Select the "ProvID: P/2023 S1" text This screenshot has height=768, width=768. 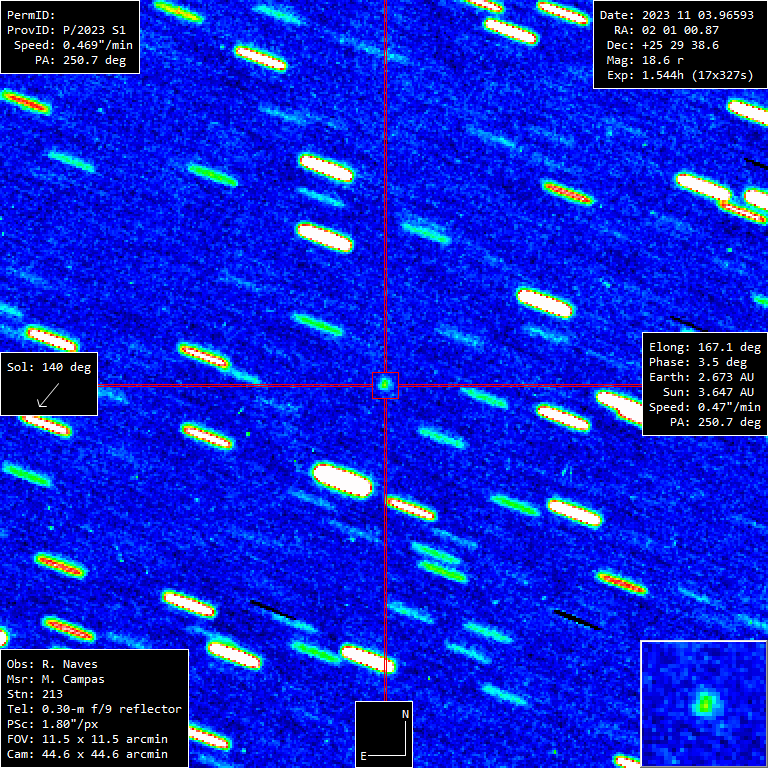(x=66, y=30)
